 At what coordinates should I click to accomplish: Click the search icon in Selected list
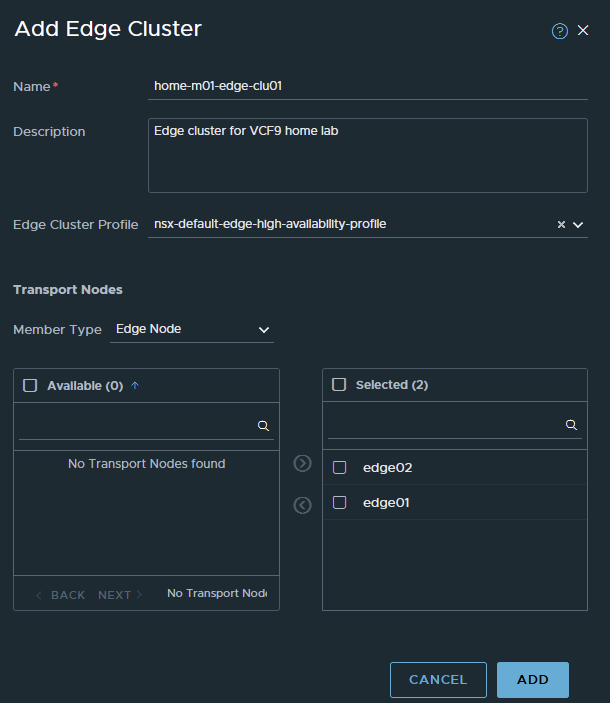[x=571, y=425]
